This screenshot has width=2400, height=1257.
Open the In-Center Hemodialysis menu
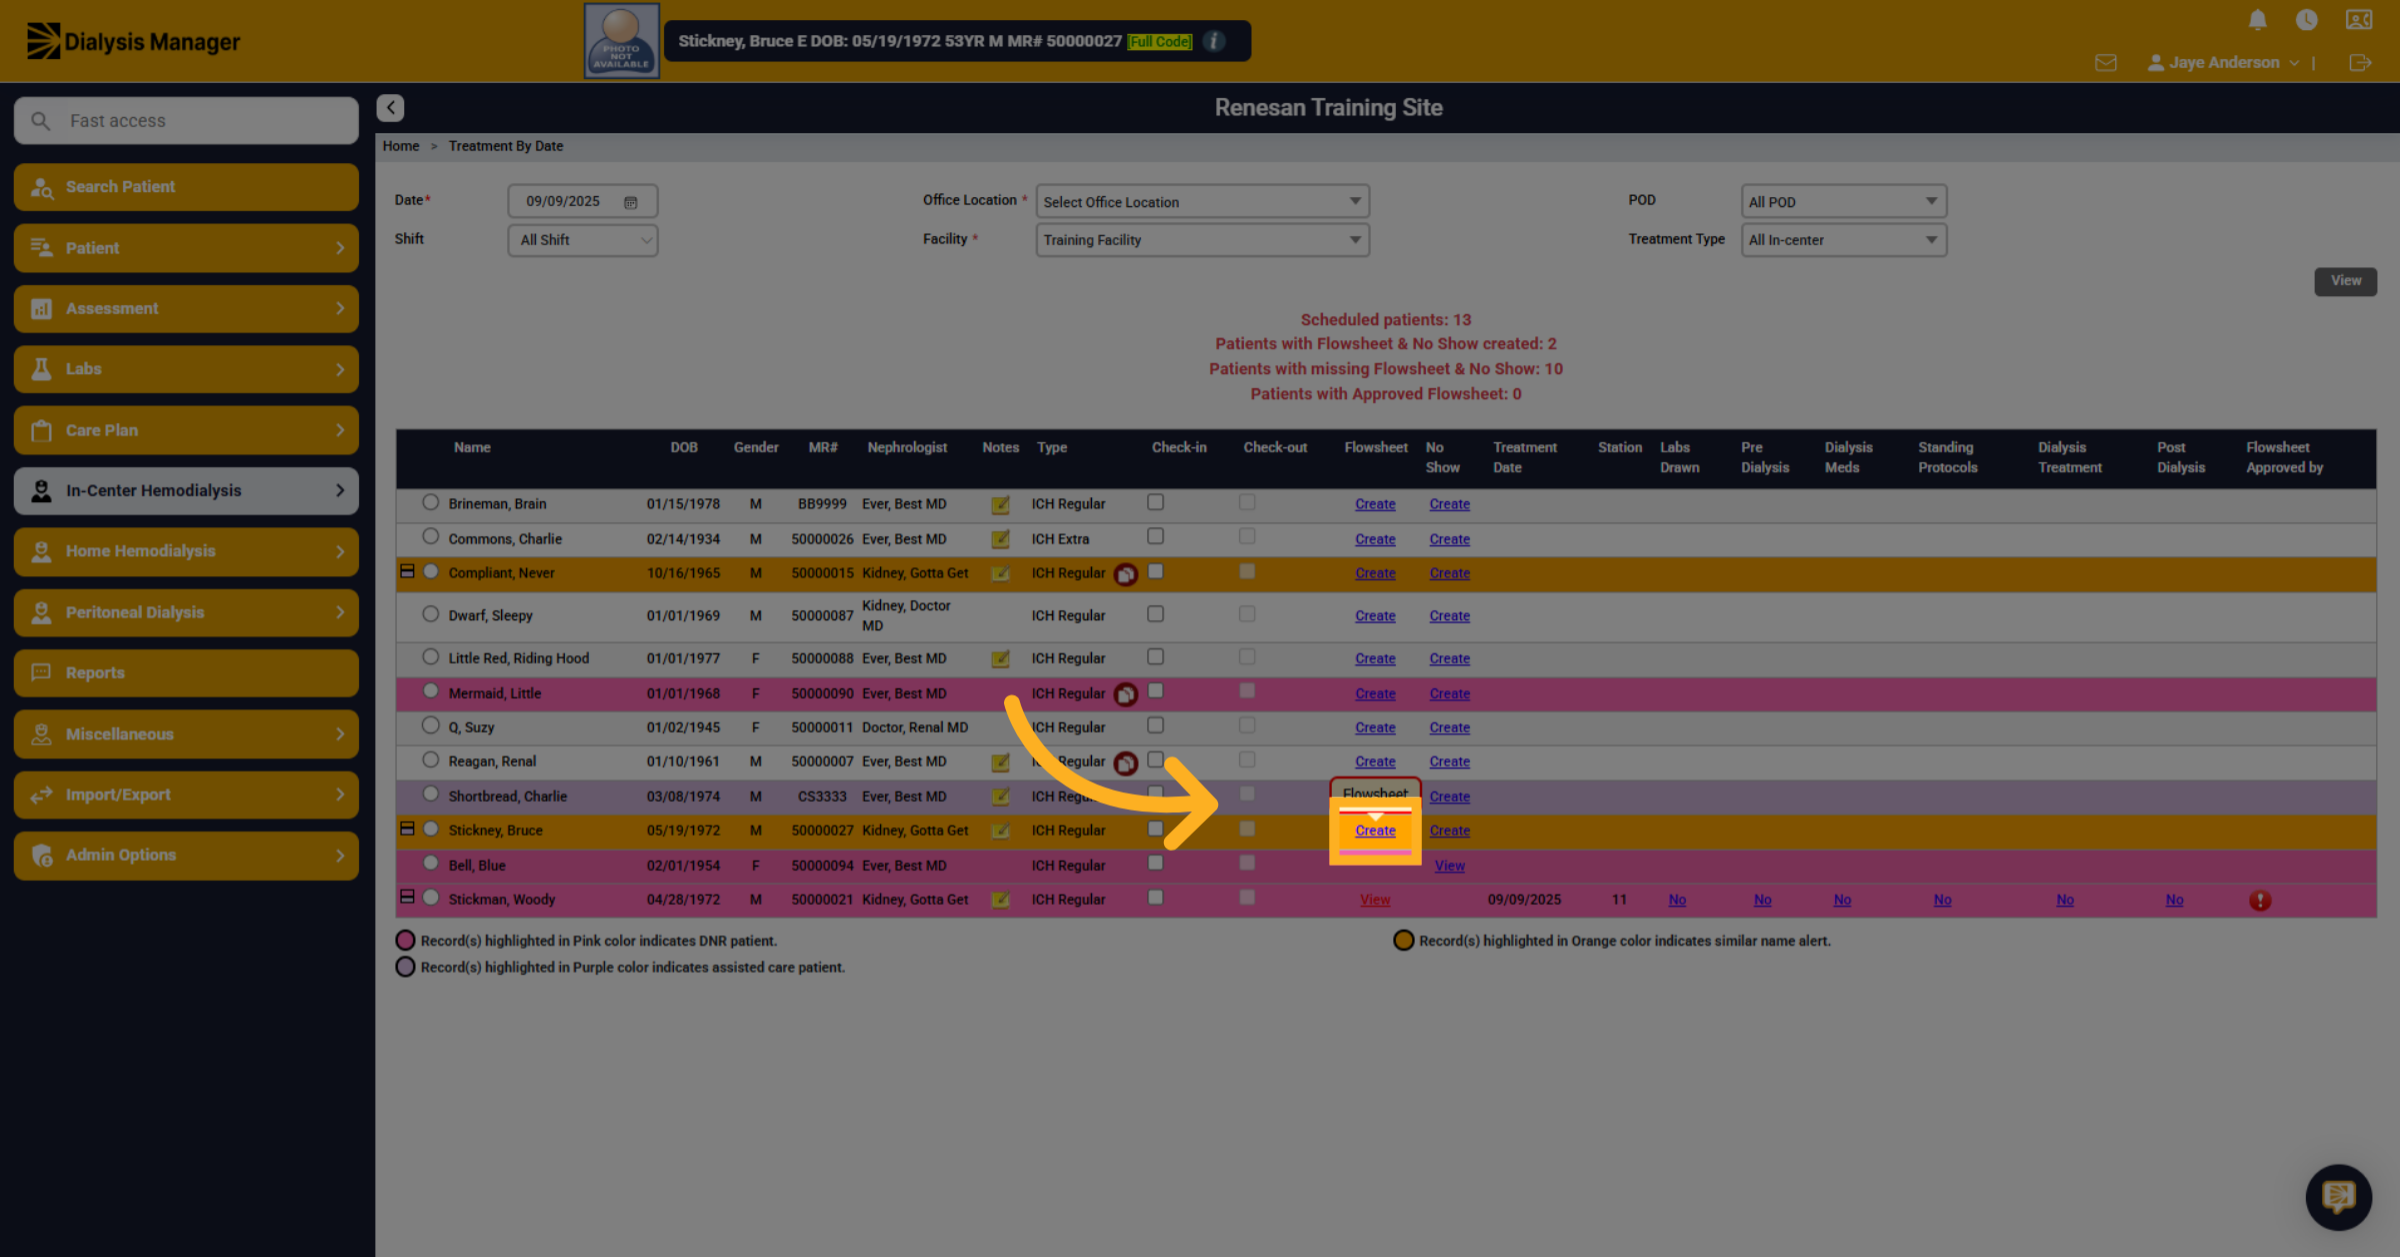coord(186,491)
